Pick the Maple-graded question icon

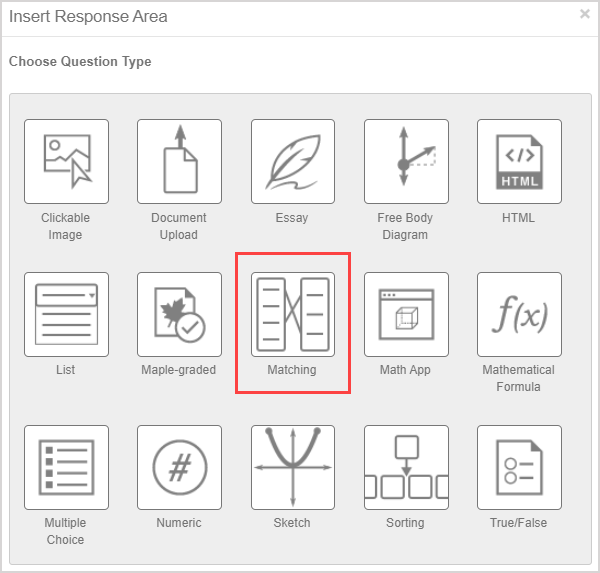(x=179, y=314)
